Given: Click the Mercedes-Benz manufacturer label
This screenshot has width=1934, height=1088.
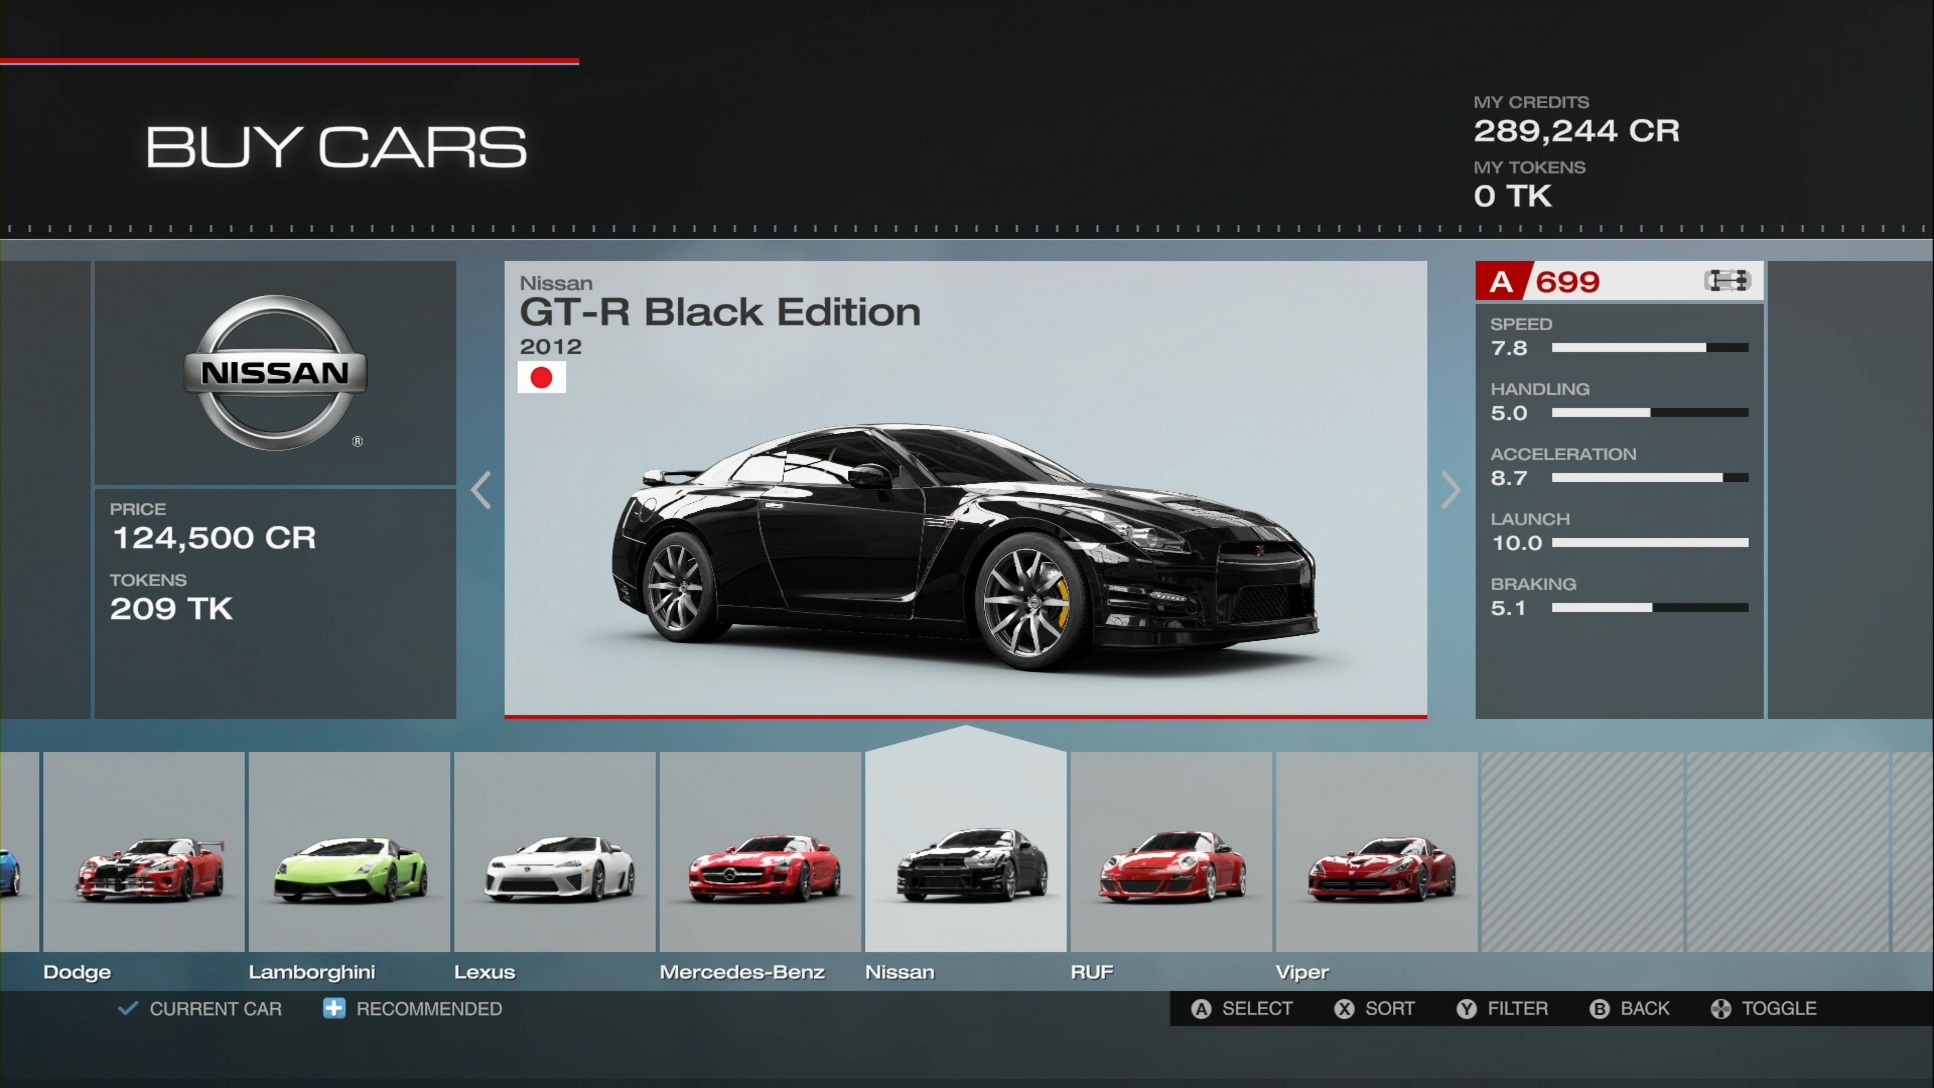Looking at the screenshot, I should click(x=742, y=972).
